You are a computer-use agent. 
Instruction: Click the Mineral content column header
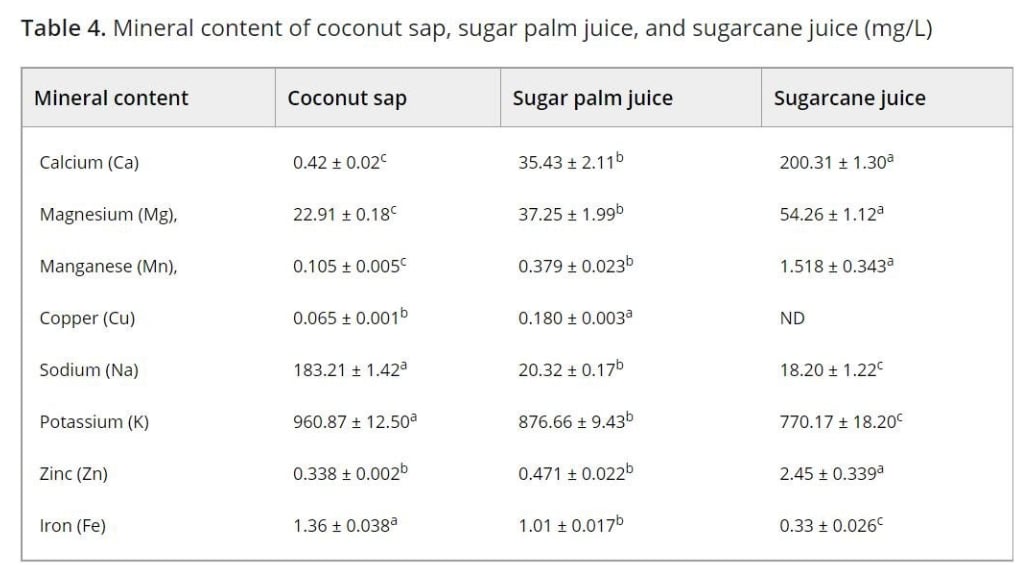(x=111, y=98)
